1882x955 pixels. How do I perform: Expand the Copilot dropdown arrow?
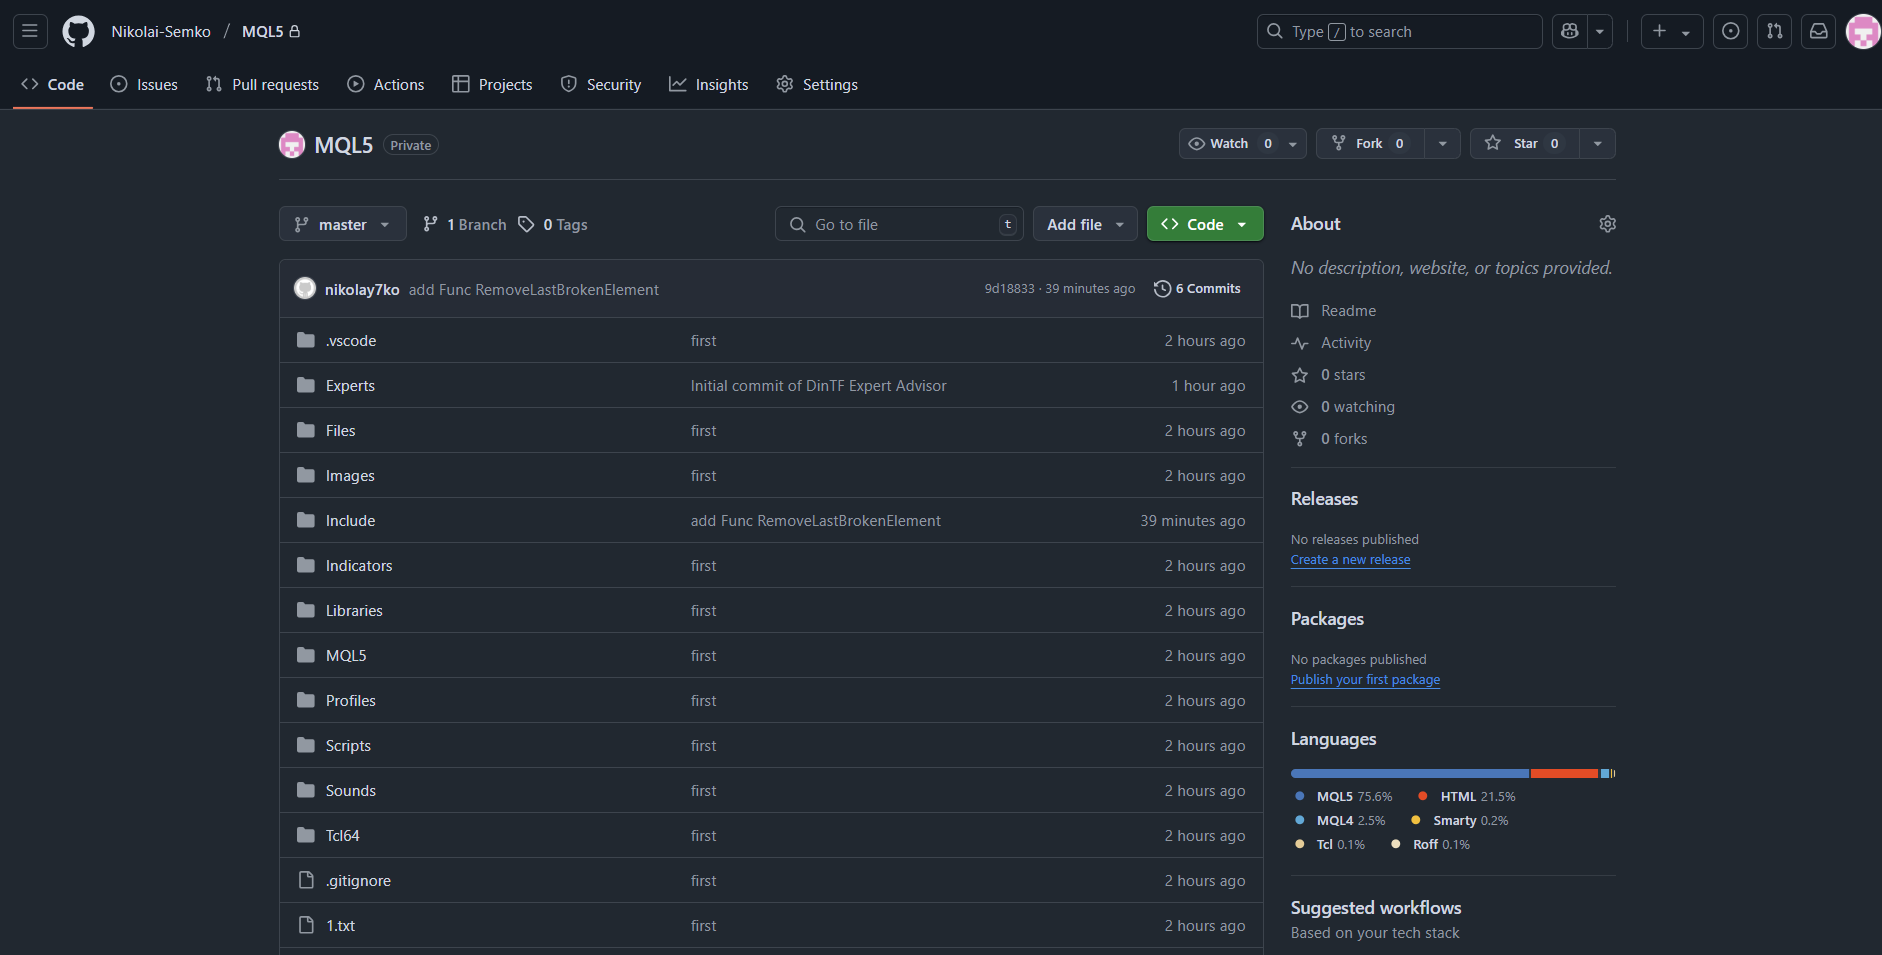1600,31
